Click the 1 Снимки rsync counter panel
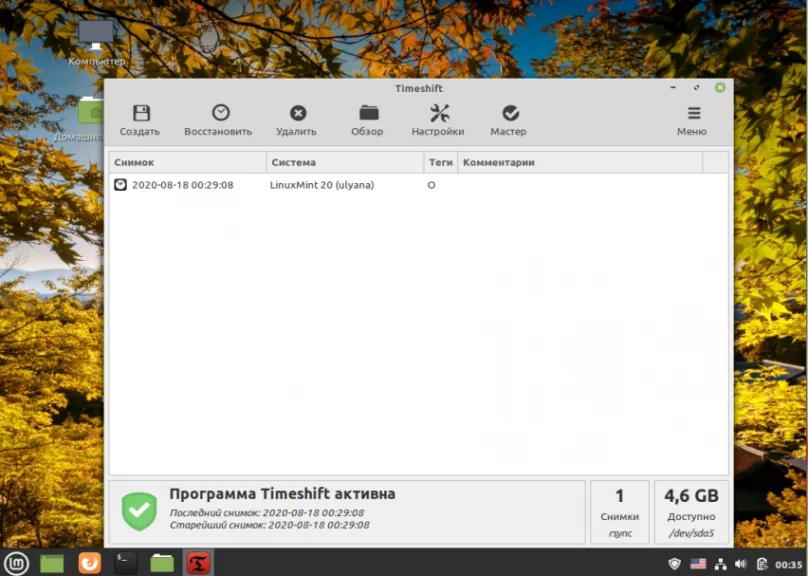The image size is (808, 576). click(x=619, y=512)
